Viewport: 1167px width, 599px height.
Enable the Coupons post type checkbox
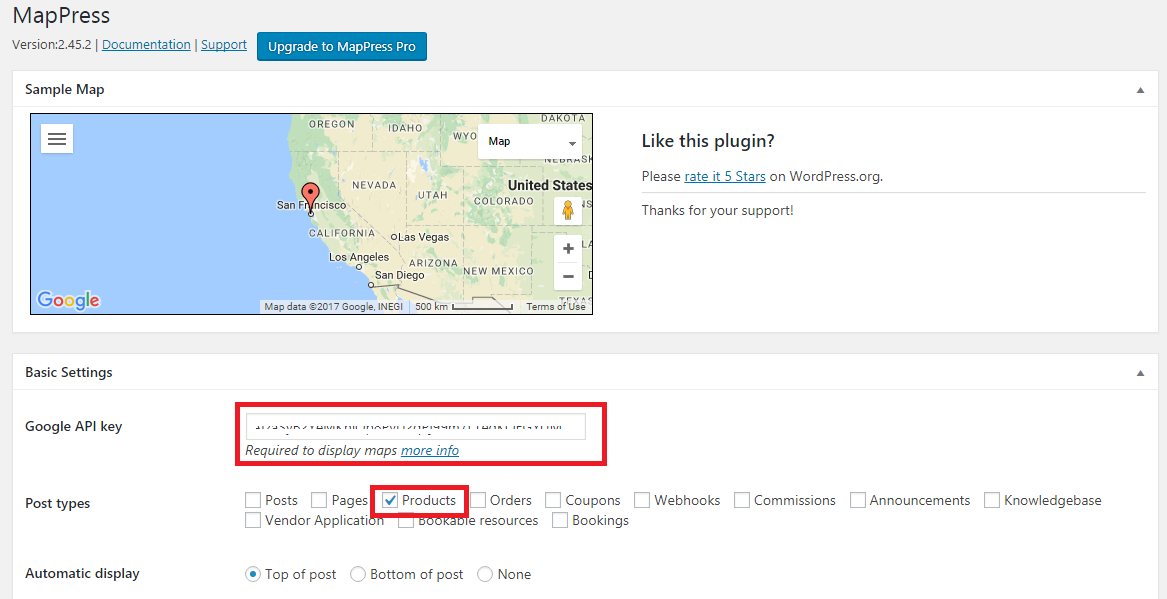[553, 500]
